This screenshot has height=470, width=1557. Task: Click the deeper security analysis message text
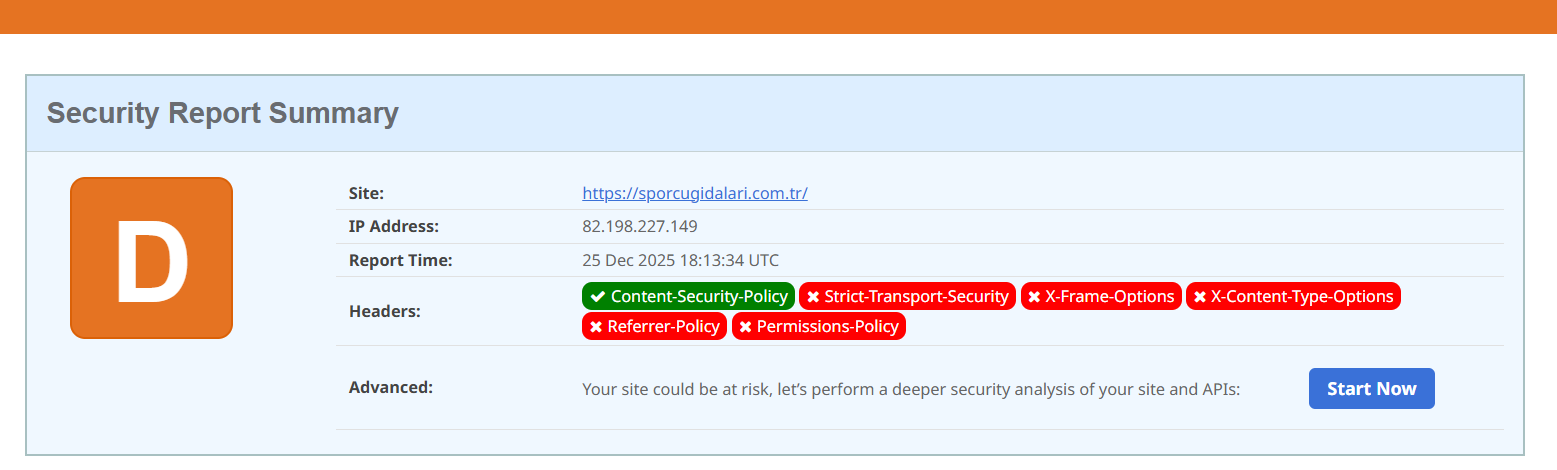coord(910,389)
